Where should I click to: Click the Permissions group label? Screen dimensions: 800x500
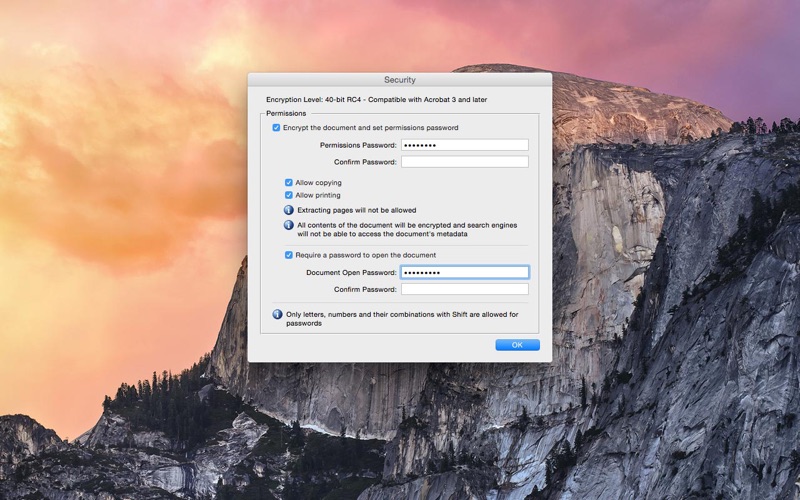[286, 113]
